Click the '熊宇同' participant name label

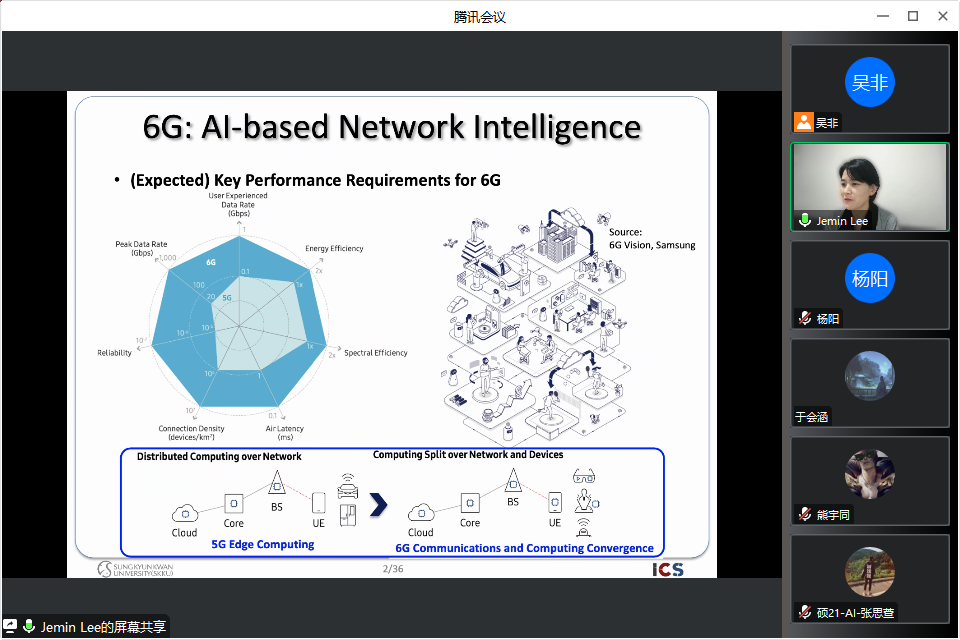[x=833, y=514]
